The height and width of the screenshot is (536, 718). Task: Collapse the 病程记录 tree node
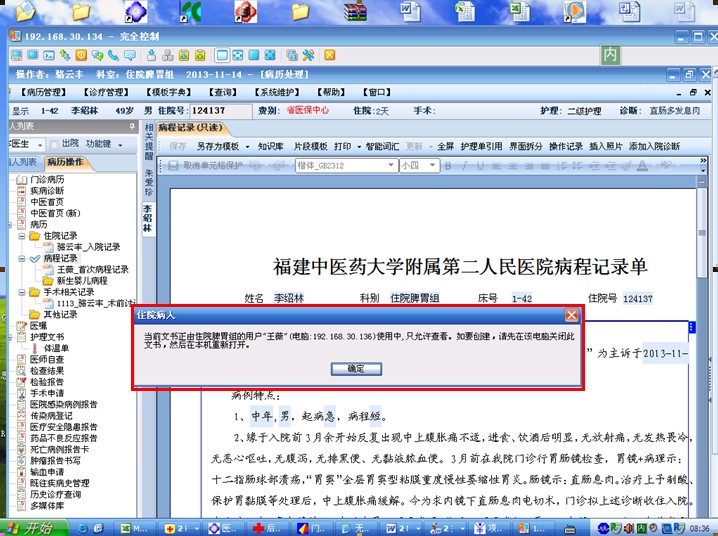point(22,259)
